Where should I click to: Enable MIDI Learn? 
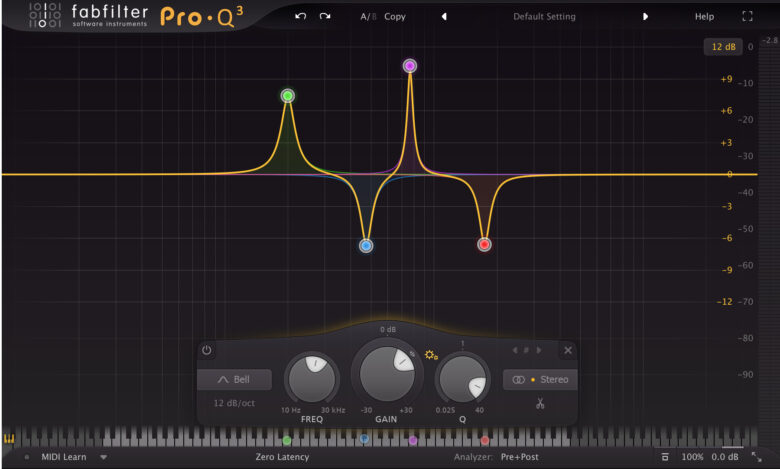point(64,457)
